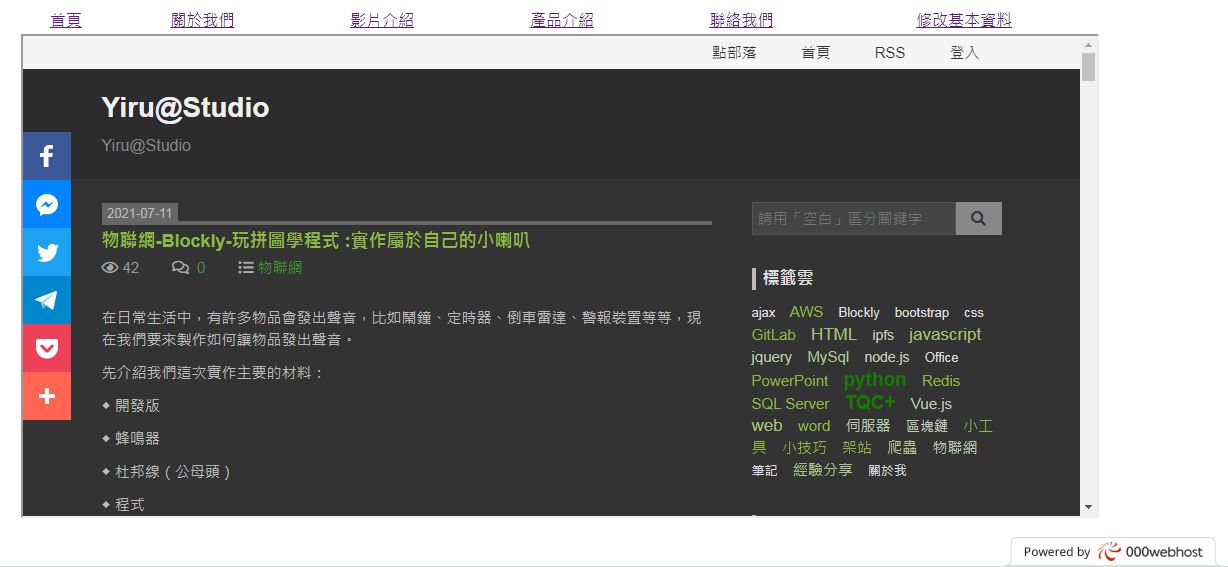Viewport: 1228px width, 567px height.
Task: Select the node.js tag
Action: pos(887,357)
